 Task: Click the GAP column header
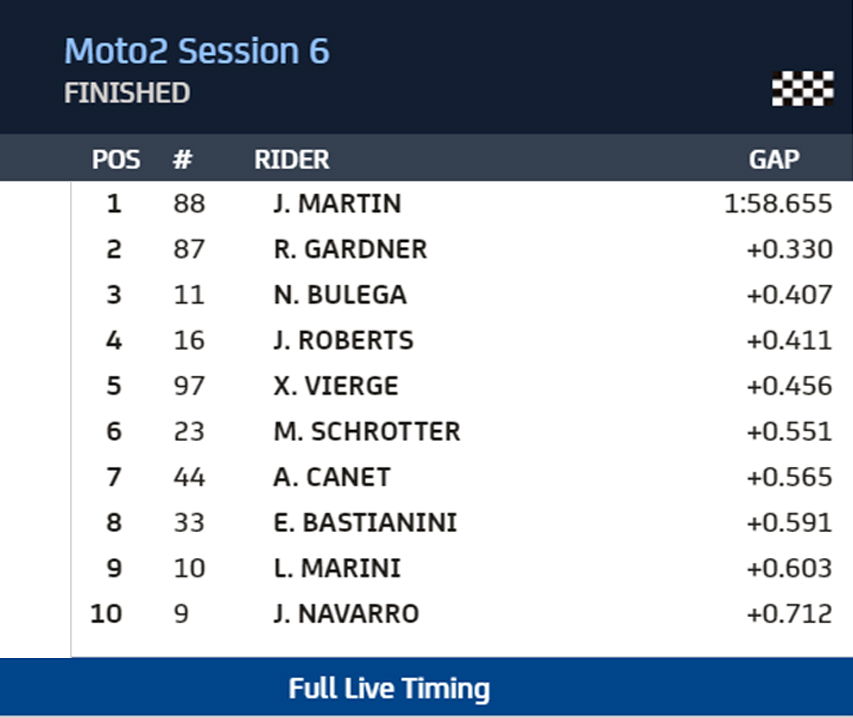774,159
